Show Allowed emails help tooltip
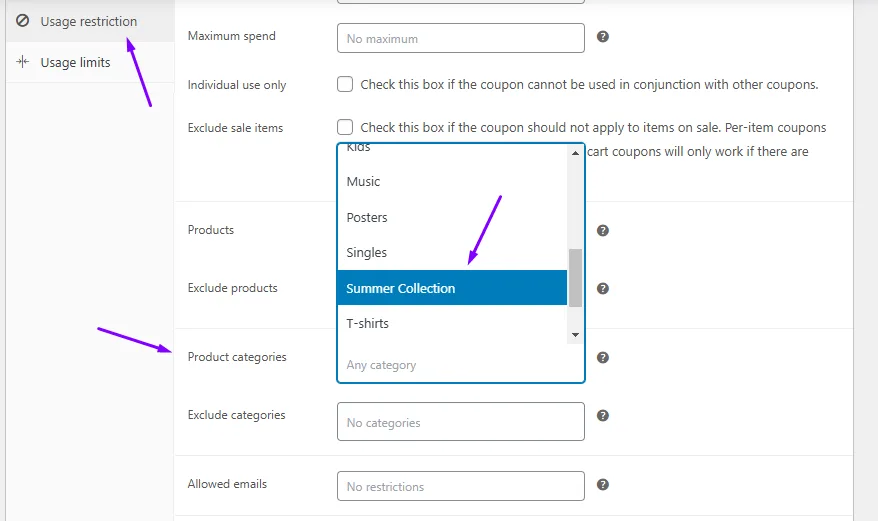 603,485
